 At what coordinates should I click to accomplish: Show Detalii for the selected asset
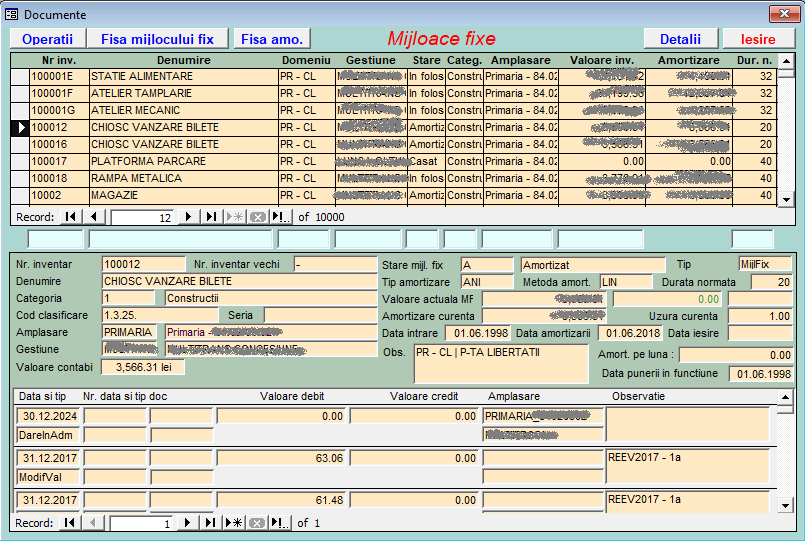pos(680,39)
